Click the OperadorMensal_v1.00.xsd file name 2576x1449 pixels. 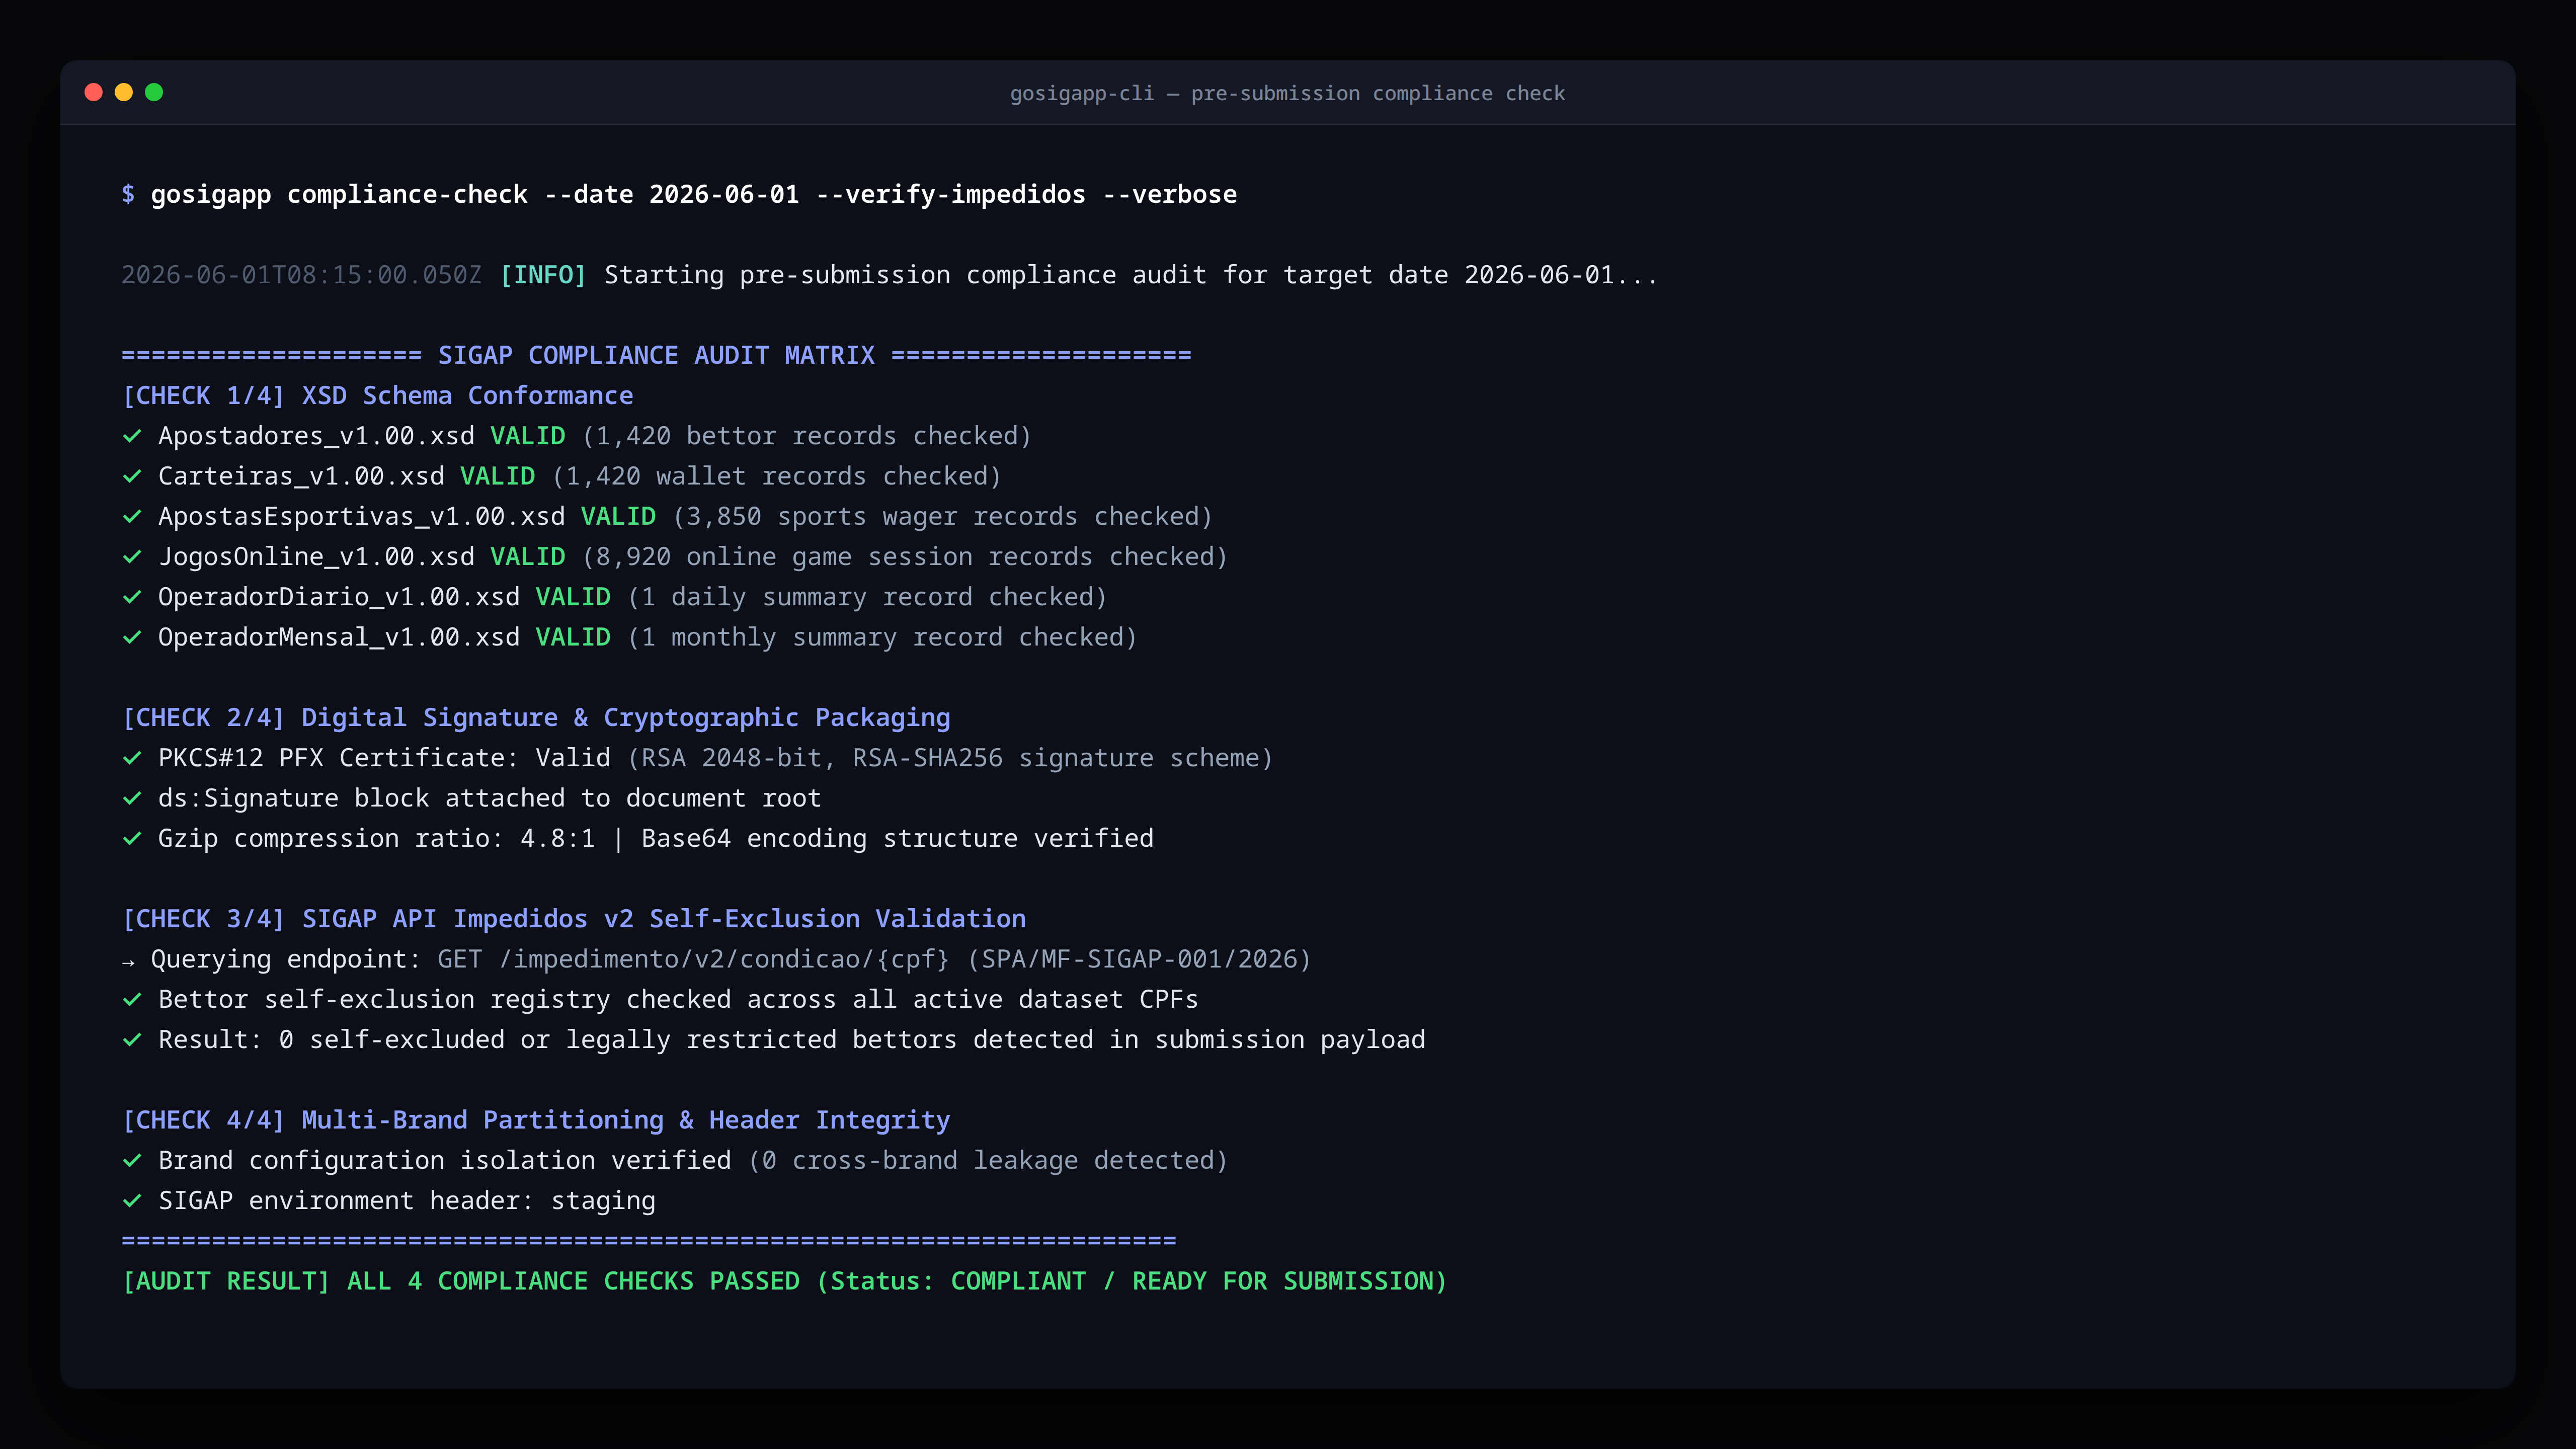339,637
